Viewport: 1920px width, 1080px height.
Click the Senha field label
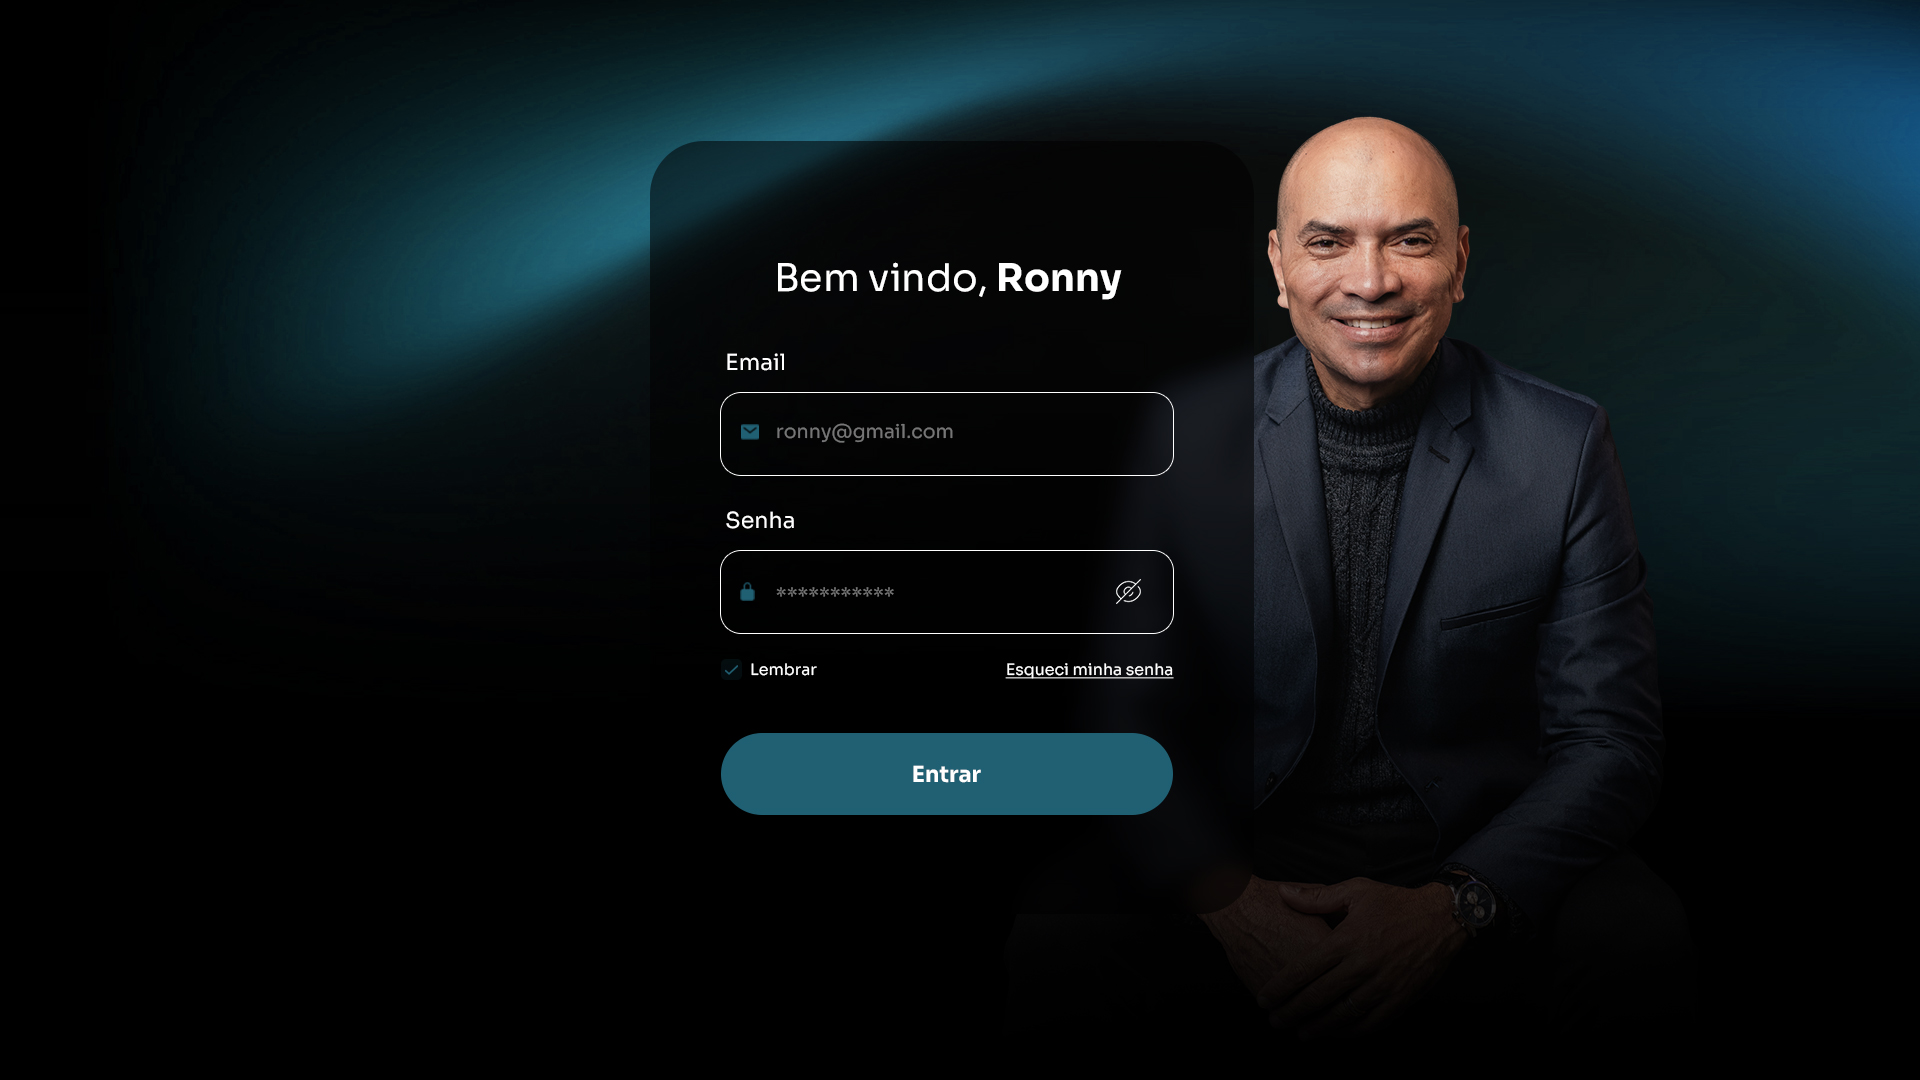click(760, 520)
